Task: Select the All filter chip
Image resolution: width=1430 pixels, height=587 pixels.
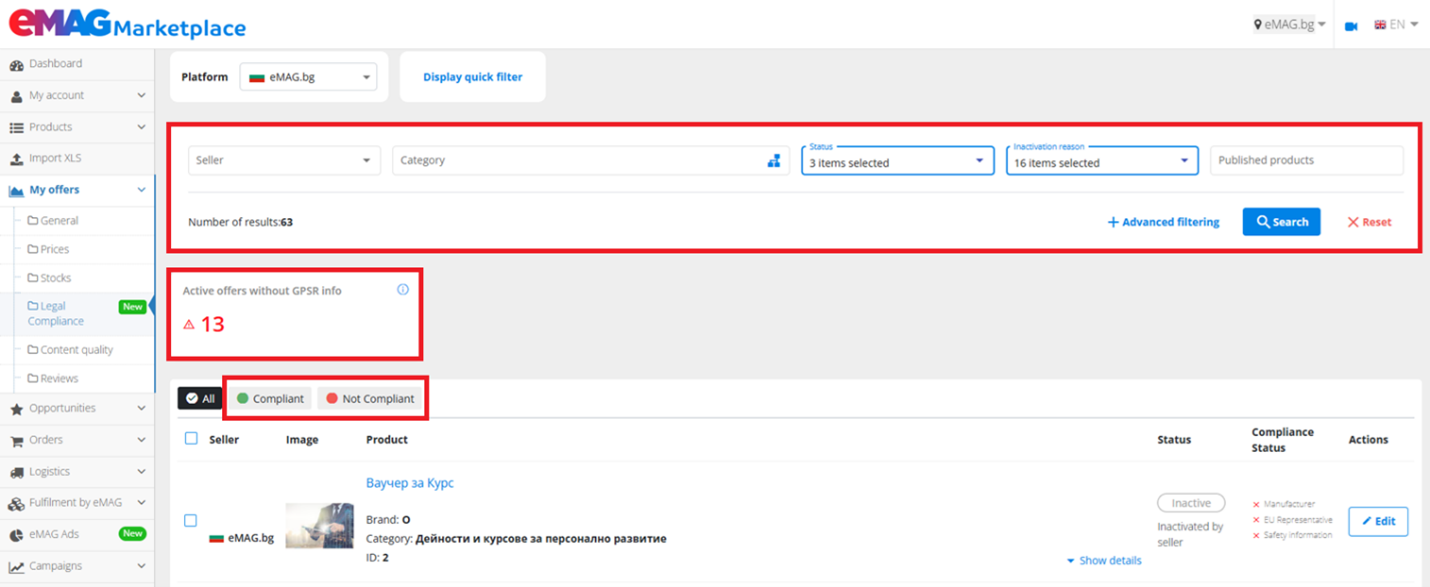Action: click(x=200, y=398)
